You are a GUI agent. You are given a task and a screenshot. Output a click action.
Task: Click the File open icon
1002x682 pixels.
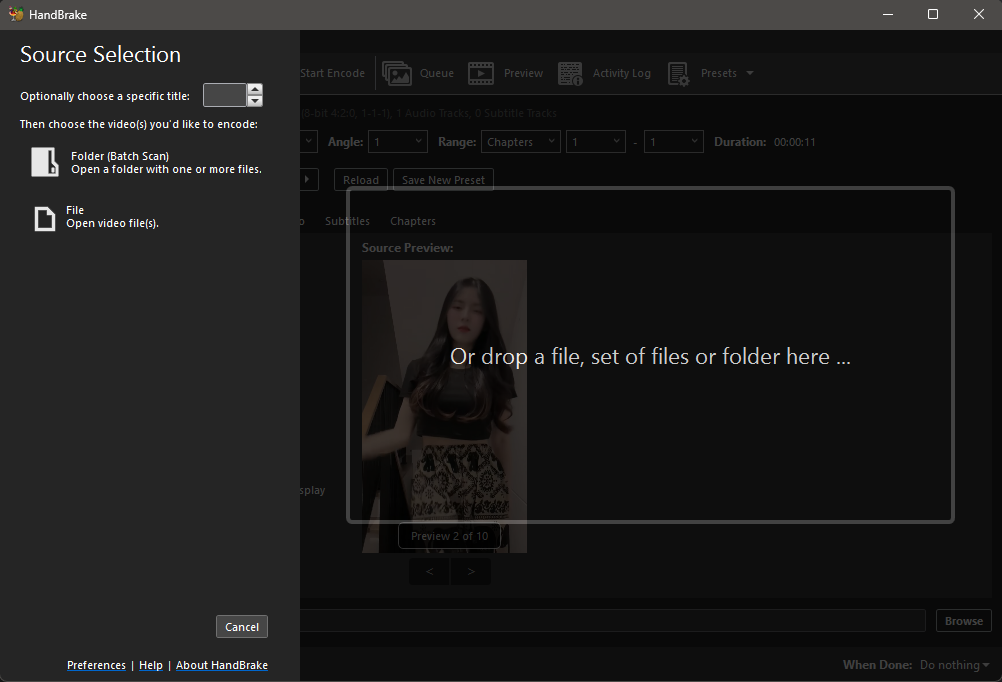coord(45,218)
